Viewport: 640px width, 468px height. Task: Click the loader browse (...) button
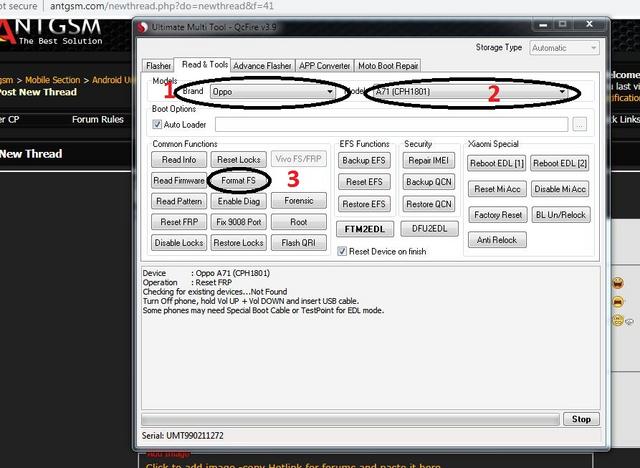click(580, 124)
